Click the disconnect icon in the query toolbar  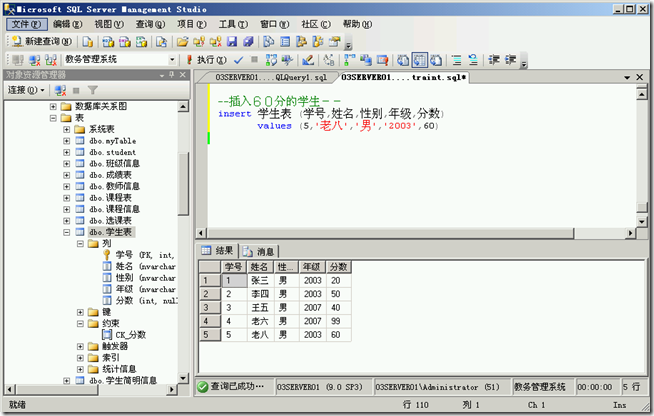[x=34, y=60]
